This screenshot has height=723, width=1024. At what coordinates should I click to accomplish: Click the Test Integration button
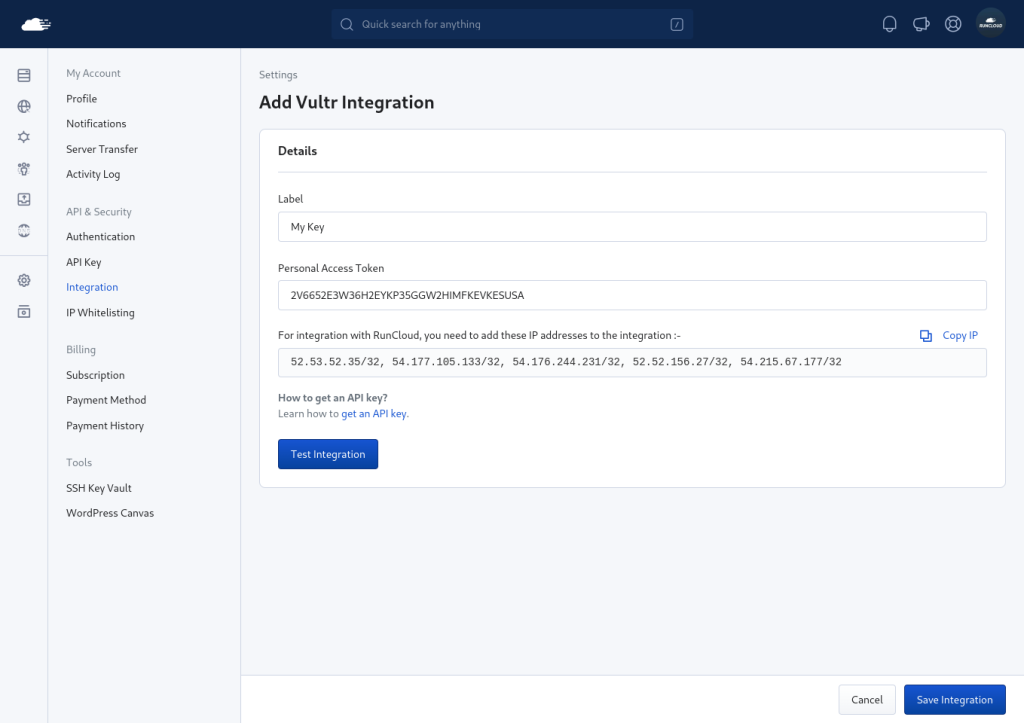328,454
